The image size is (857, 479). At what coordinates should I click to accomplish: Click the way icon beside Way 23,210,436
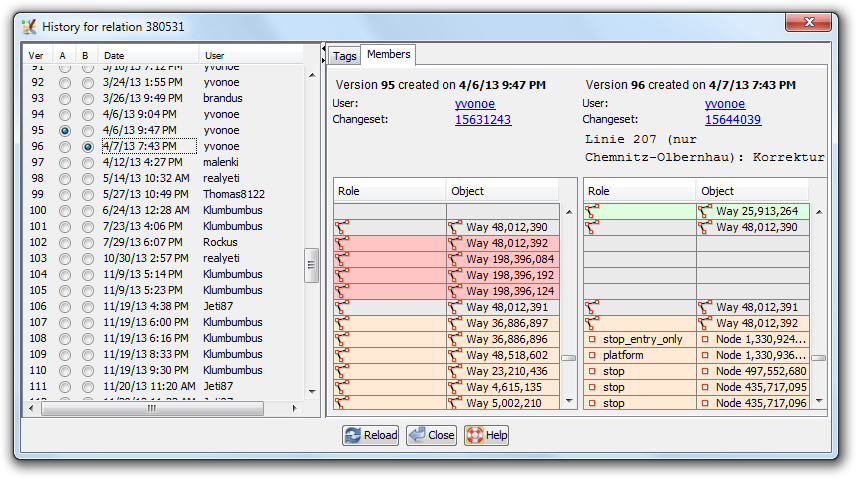tap(455, 371)
